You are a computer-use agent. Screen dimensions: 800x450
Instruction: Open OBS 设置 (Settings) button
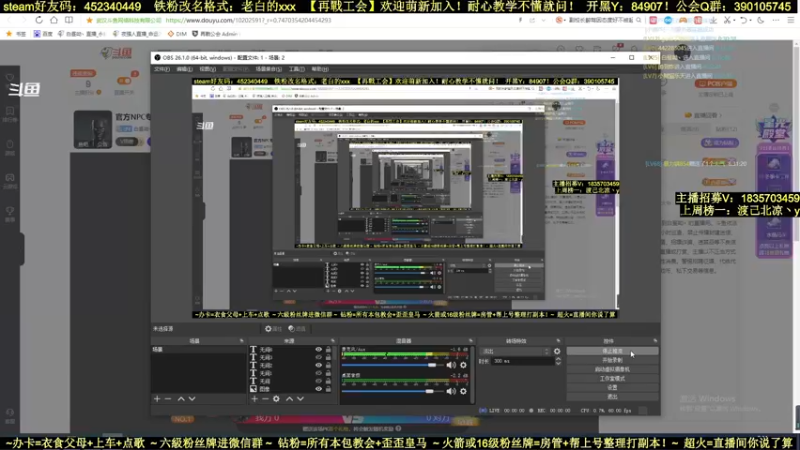click(612, 388)
